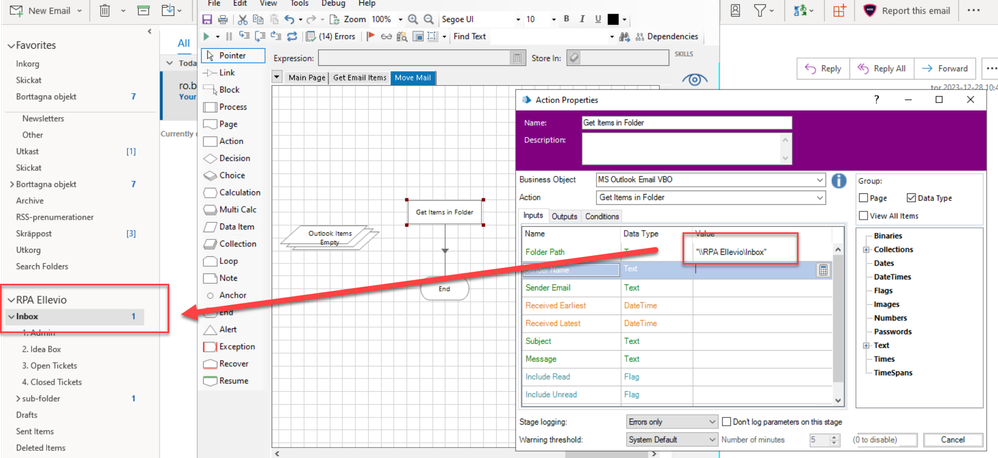
Task: Open the Business Object dropdown
Action: tap(819, 180)
